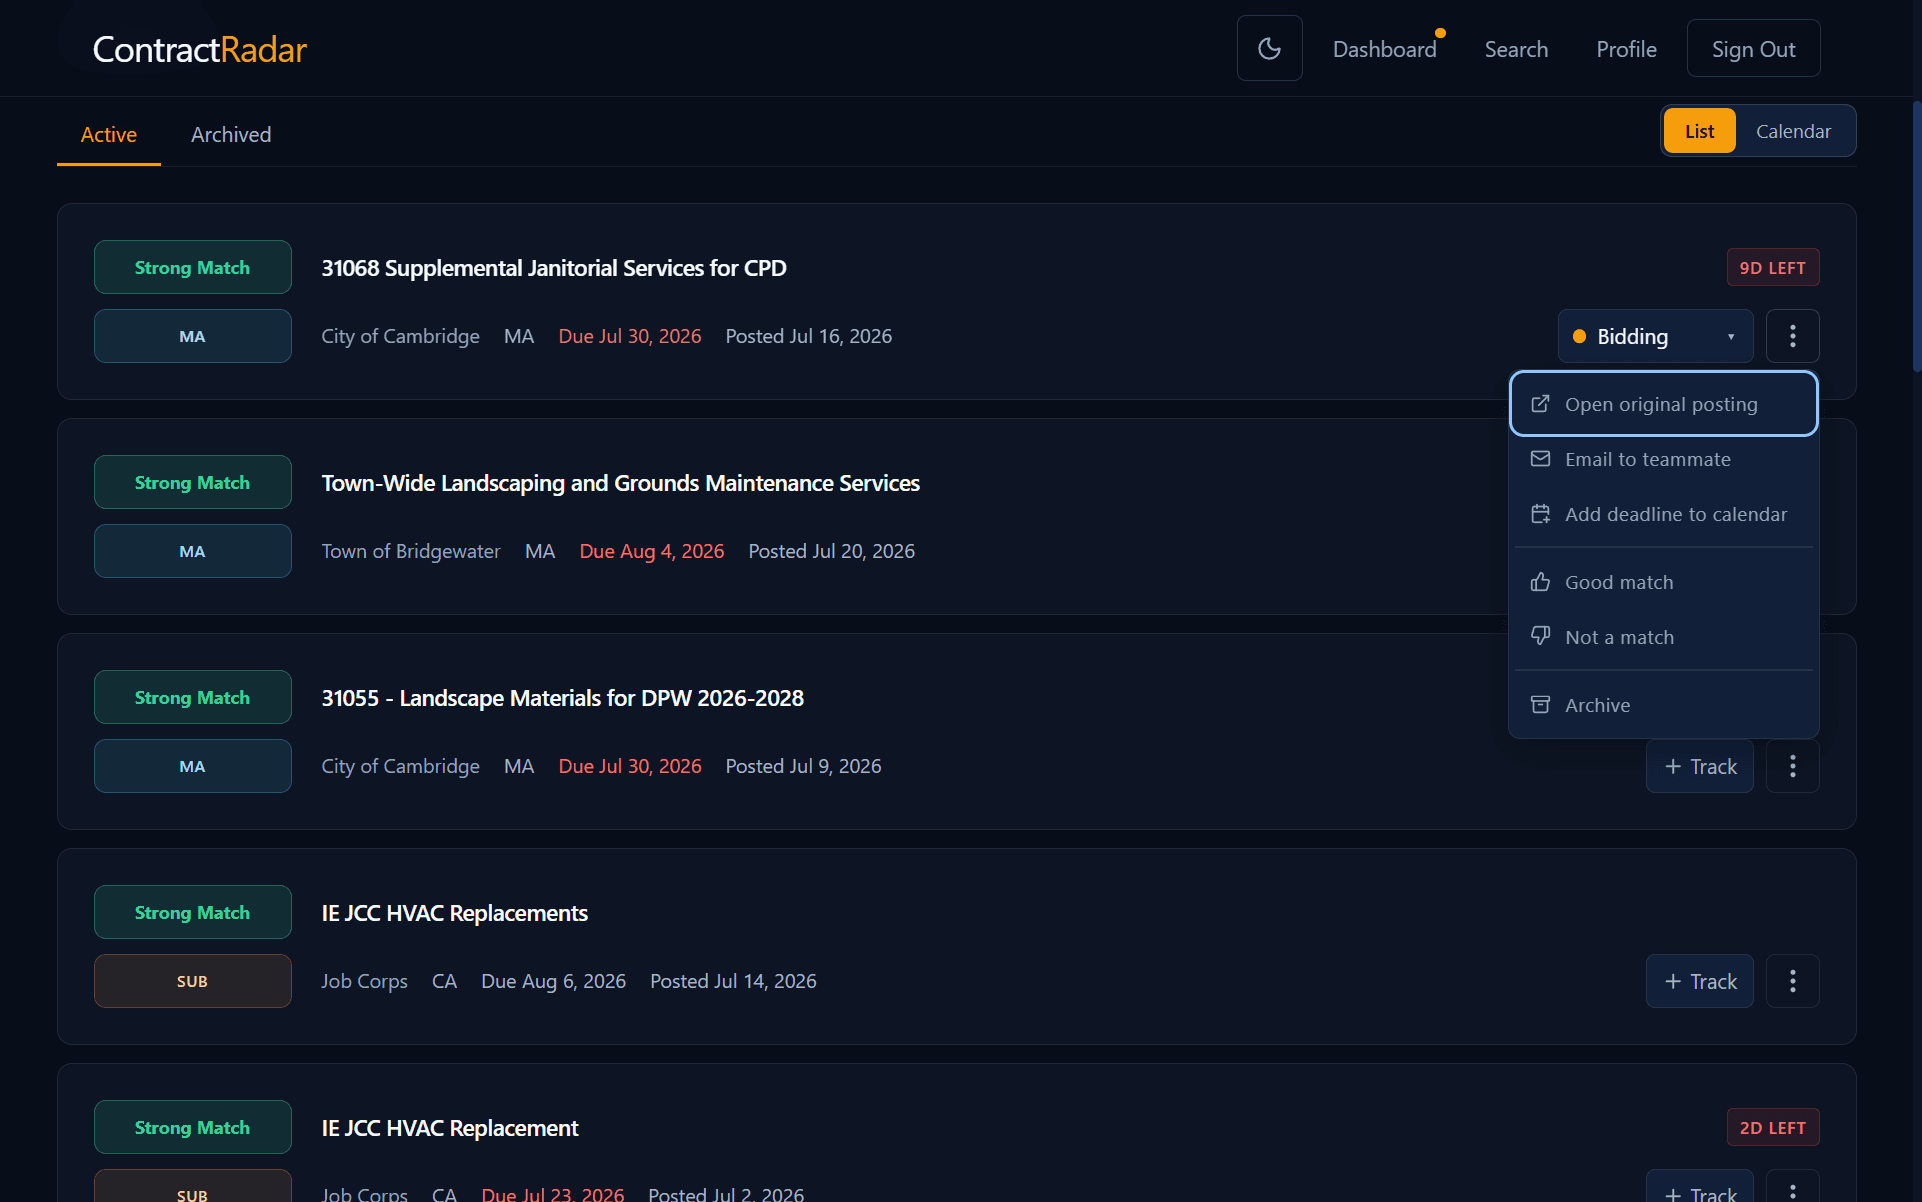Click the Add deadline to calendar icon
The width and height of the screenshot is (1922, 1202).
tap(1540, 514)
